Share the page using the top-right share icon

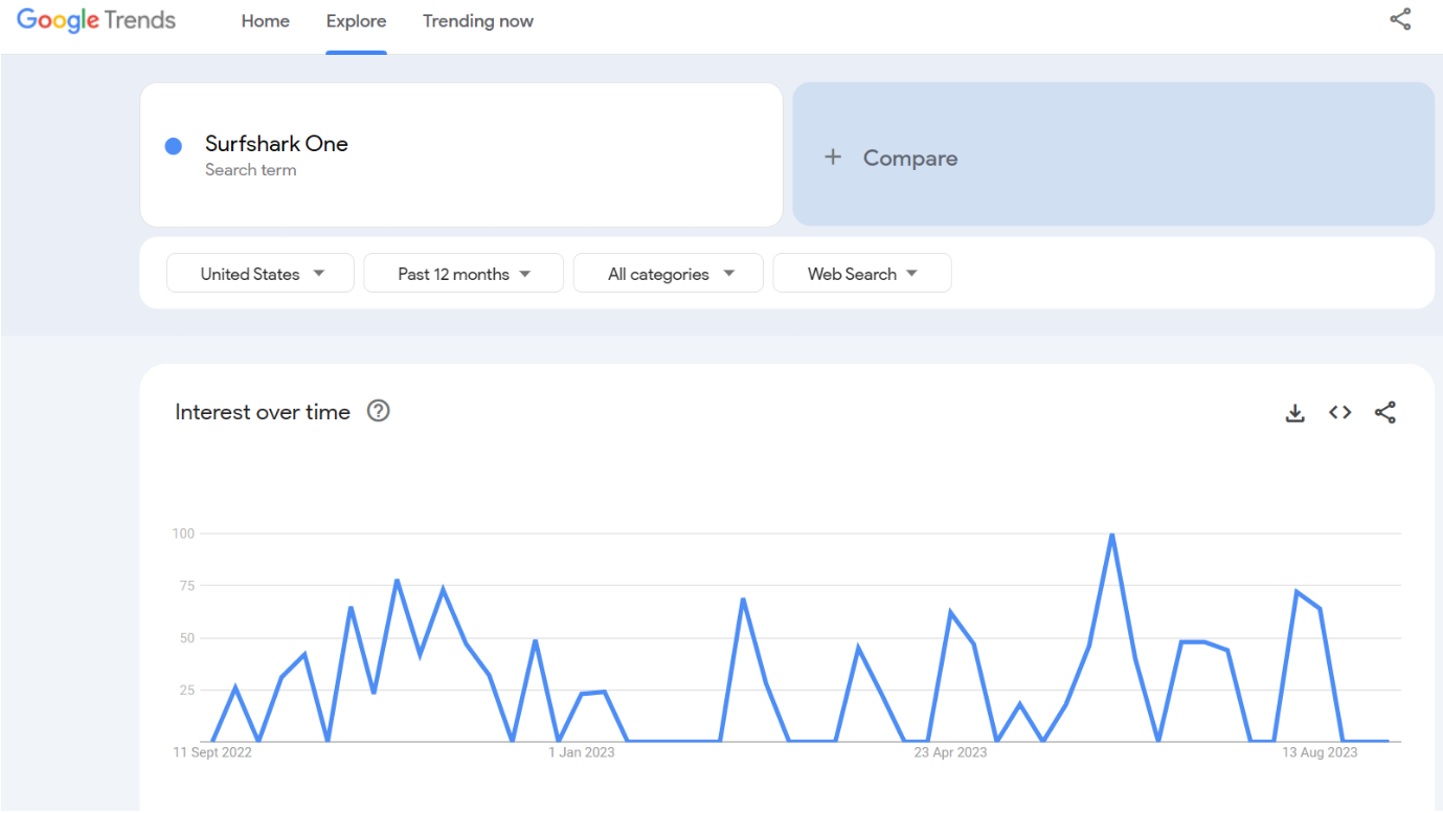click(1400, 19)
